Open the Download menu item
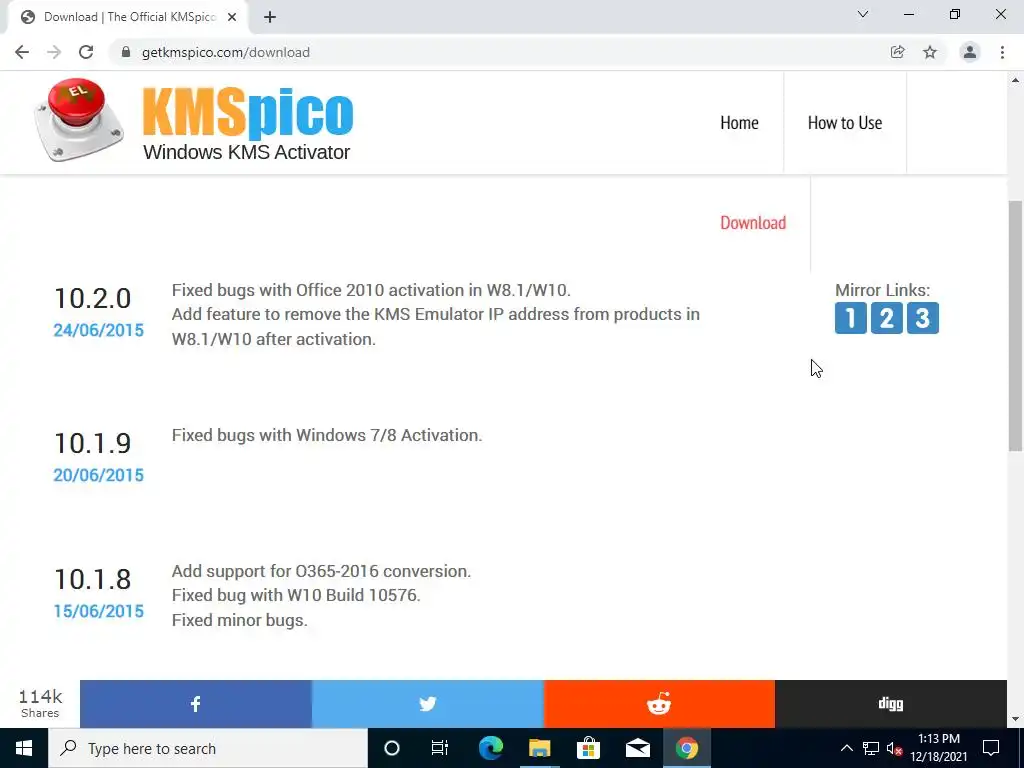 [753, 223]
